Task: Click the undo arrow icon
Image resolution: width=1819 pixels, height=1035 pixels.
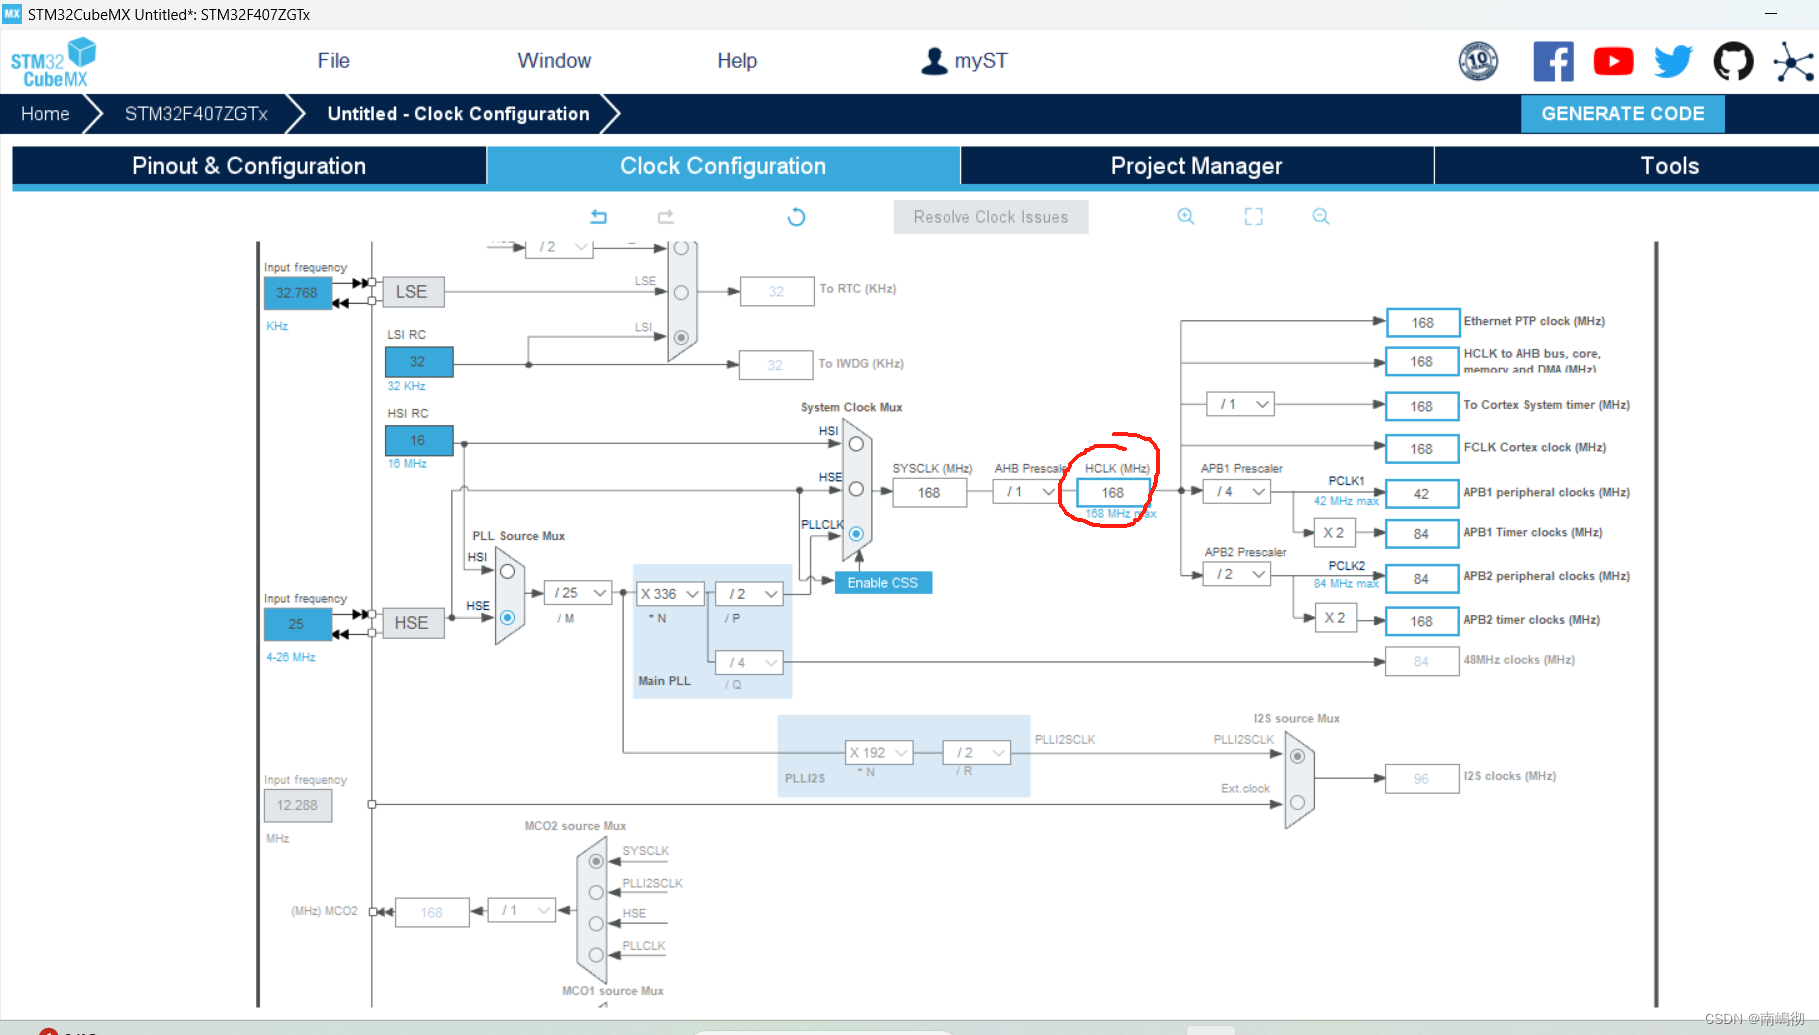Action: 599,216
